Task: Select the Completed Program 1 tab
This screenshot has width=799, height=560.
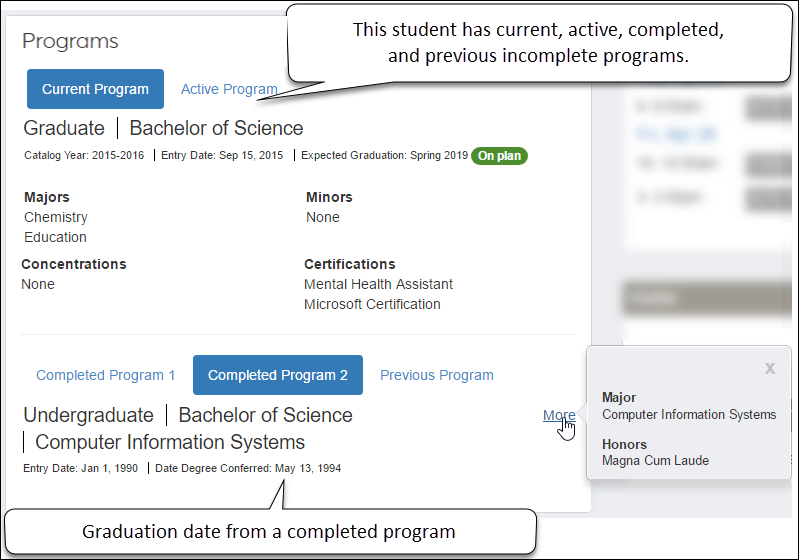Action: pos(105,376)
